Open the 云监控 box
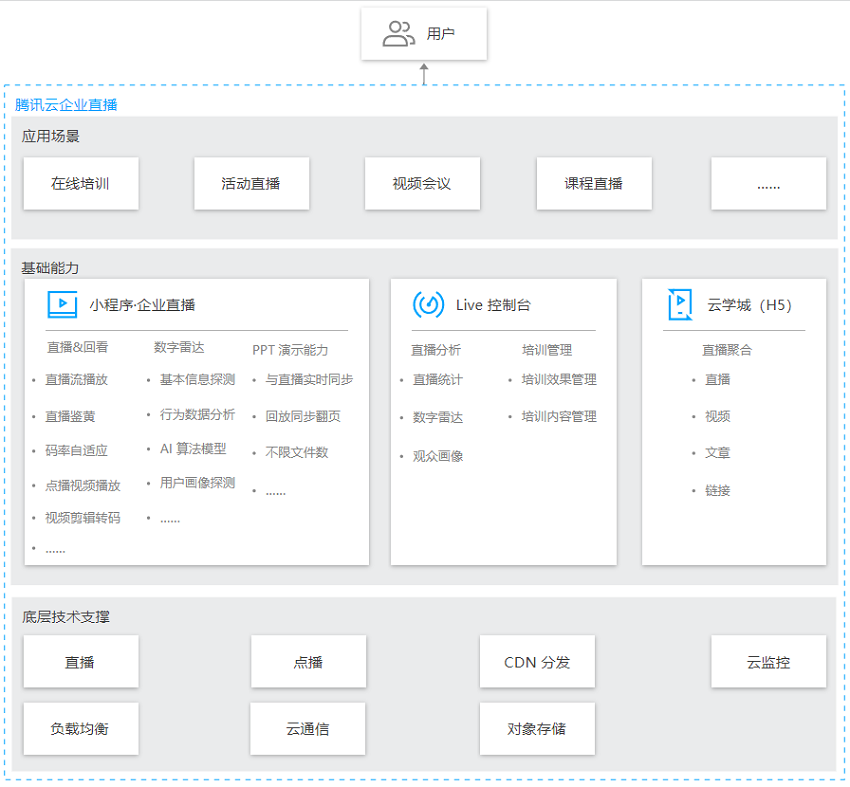 [x=769, y=662]
